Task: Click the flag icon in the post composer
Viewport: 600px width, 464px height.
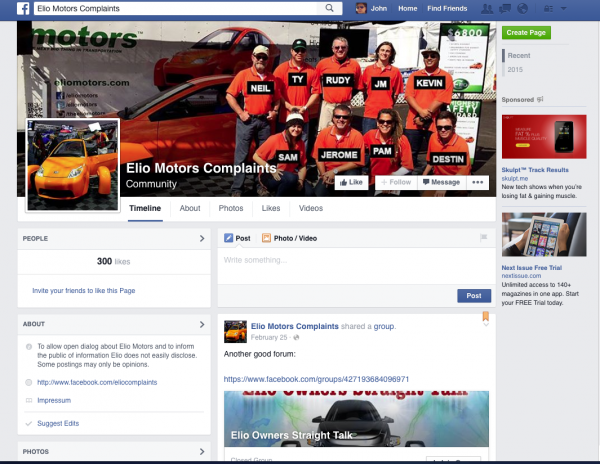Action: click(x=484, y=238)
